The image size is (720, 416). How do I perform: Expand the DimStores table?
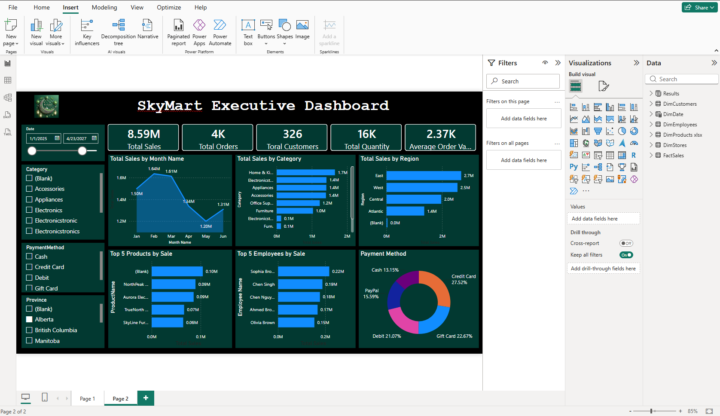pos(651,145)
